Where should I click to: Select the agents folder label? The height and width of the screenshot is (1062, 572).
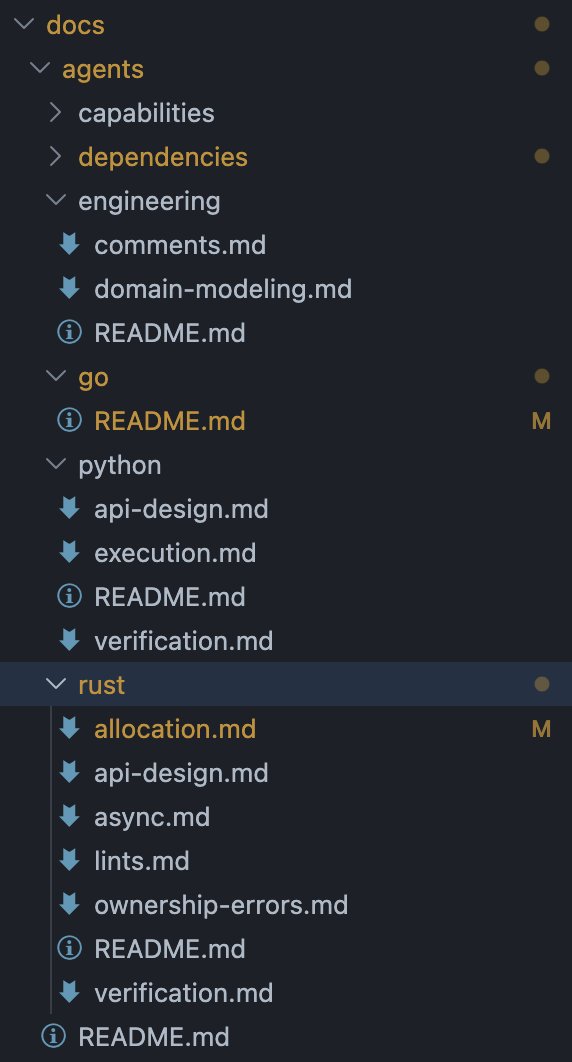pos(103,69)
